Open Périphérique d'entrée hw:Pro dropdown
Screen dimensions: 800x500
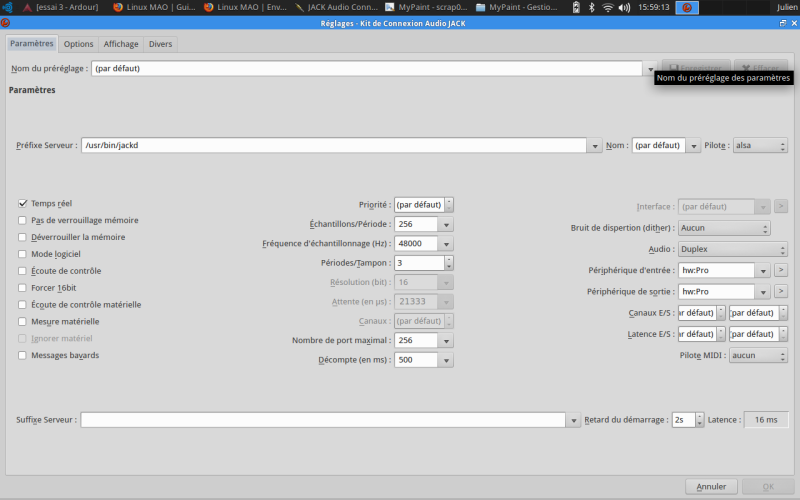763,270
